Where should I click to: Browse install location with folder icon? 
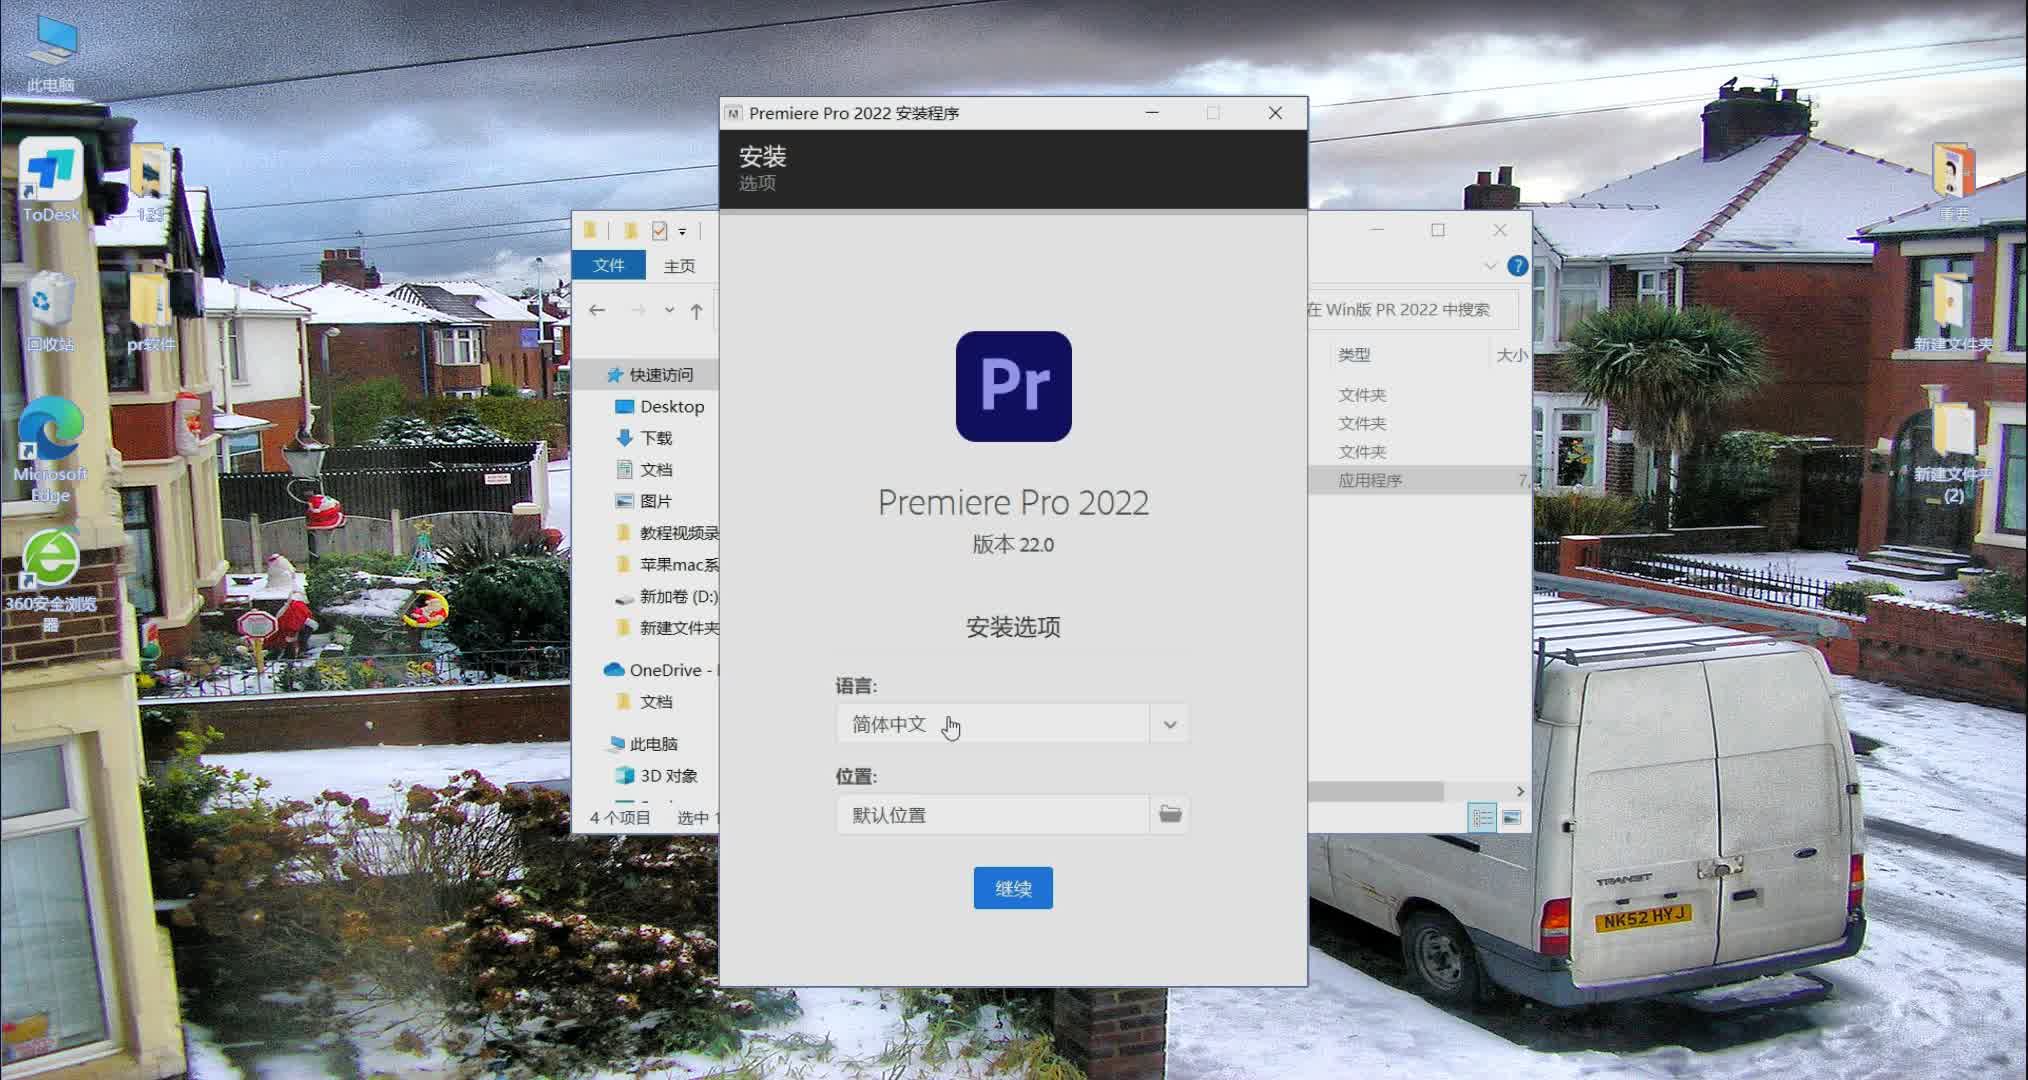pos(1170,814)
